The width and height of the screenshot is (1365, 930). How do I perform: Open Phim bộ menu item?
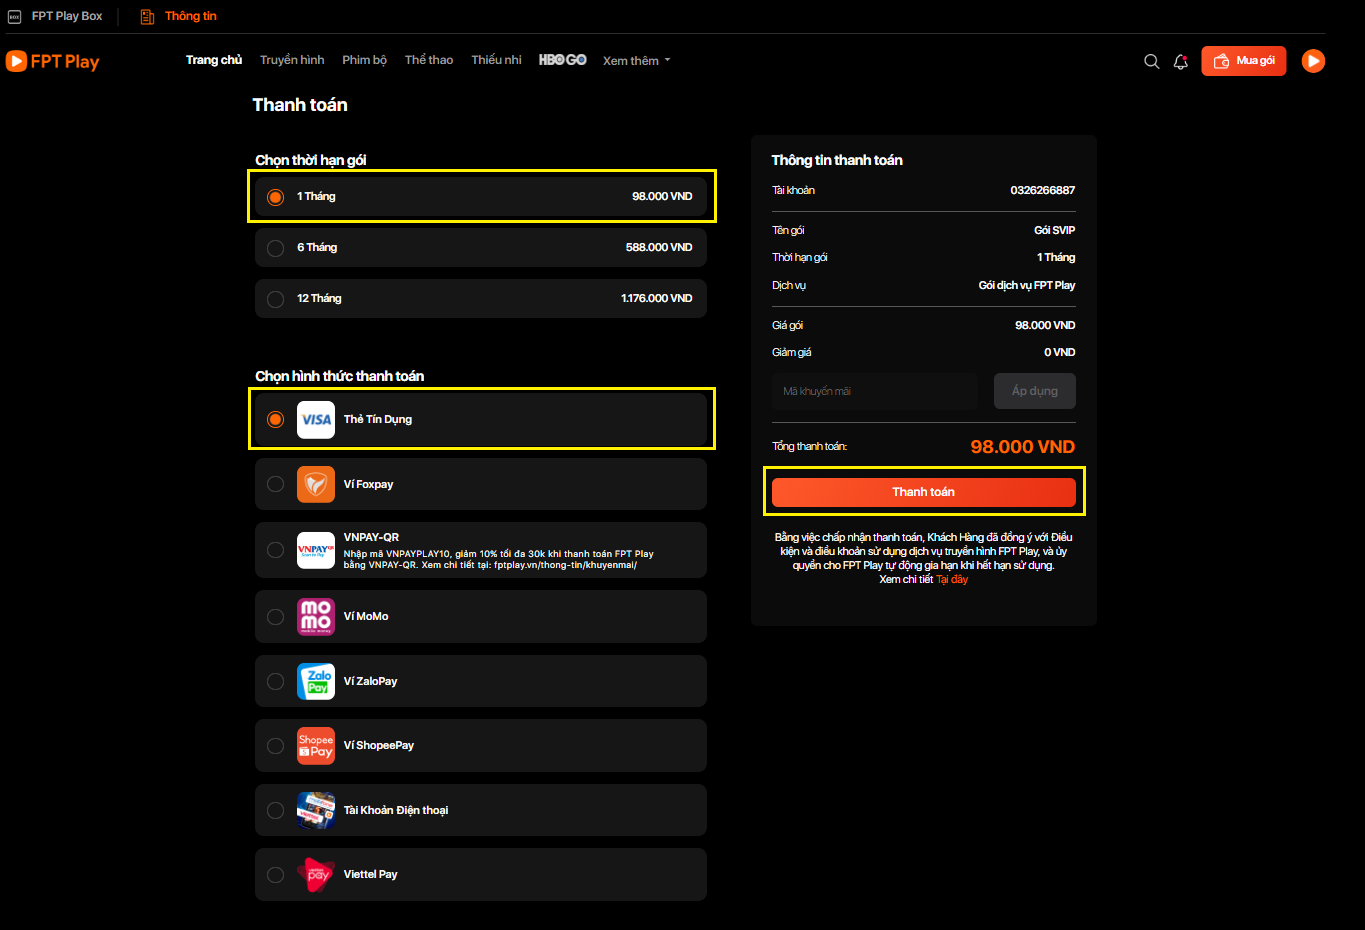tap(364, 60)
